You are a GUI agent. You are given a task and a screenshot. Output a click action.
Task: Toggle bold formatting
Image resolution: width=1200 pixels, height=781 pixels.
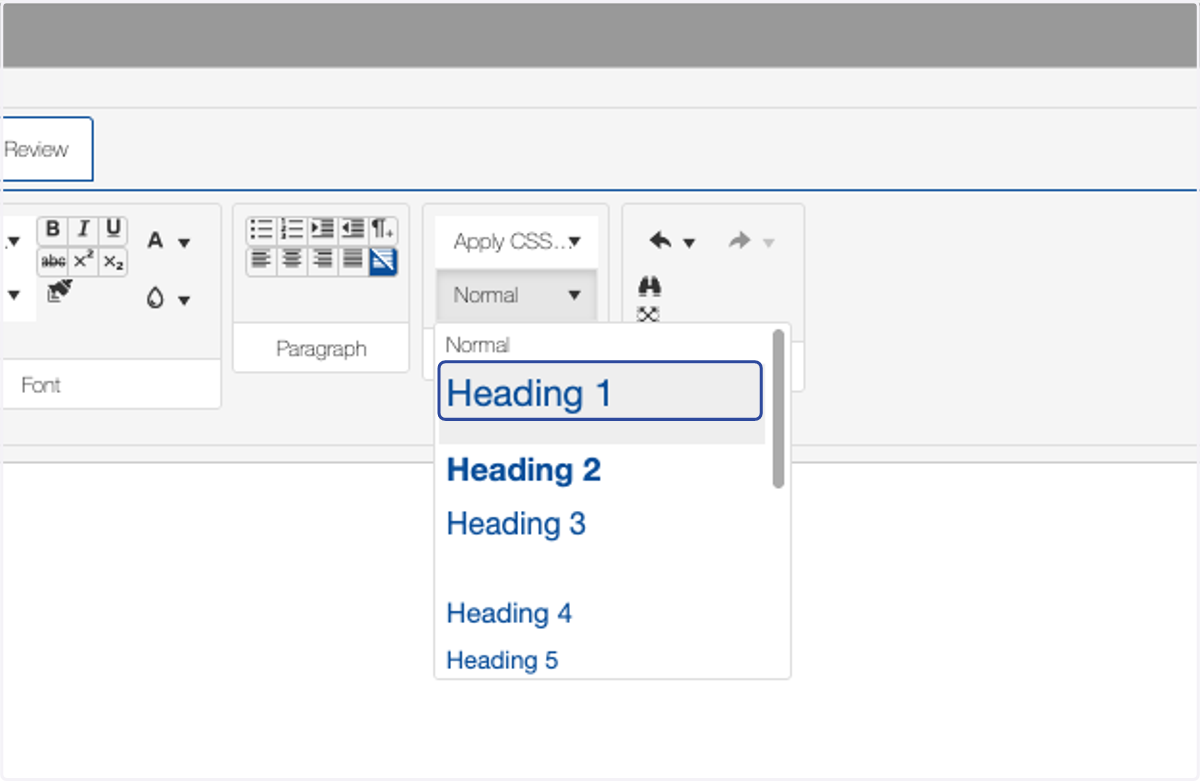click(54, 230)
